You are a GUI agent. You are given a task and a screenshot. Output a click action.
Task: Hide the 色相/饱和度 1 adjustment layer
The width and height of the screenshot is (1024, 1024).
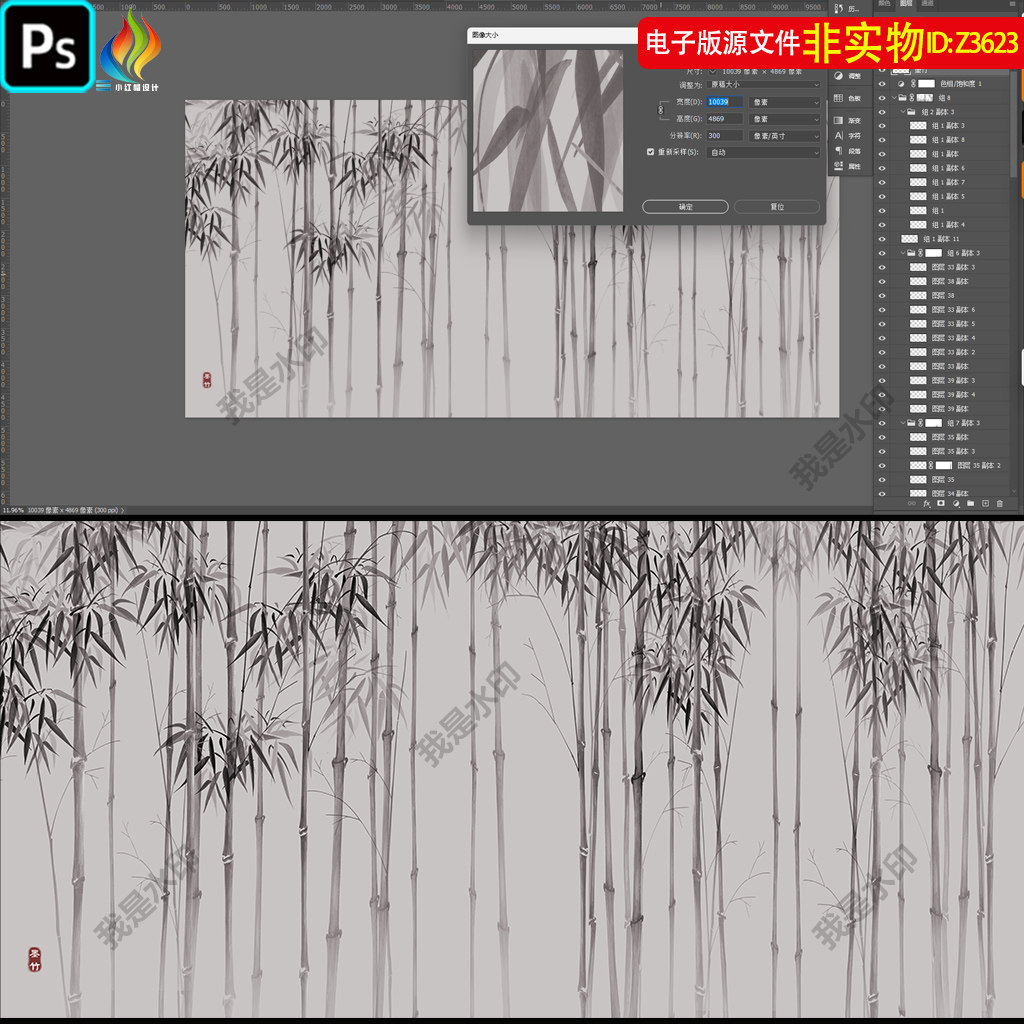click(x=882, y=84)
